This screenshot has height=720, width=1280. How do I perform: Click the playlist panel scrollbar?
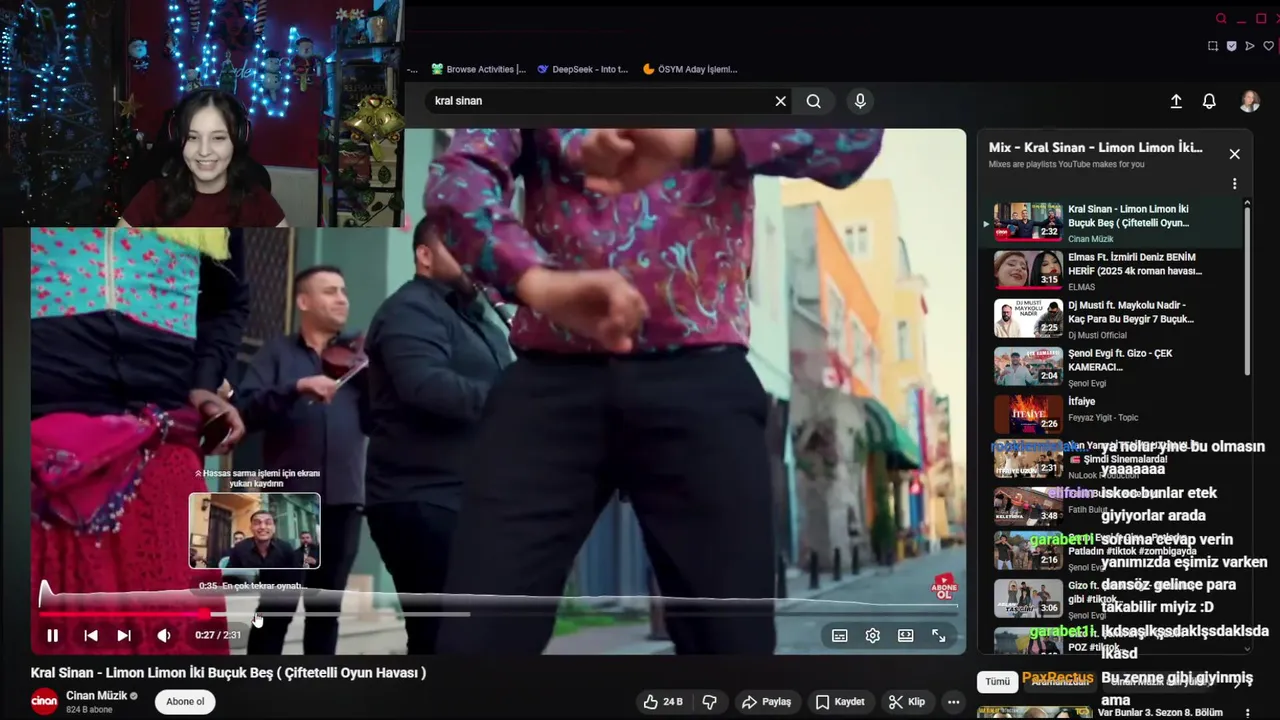[1247, 289]
